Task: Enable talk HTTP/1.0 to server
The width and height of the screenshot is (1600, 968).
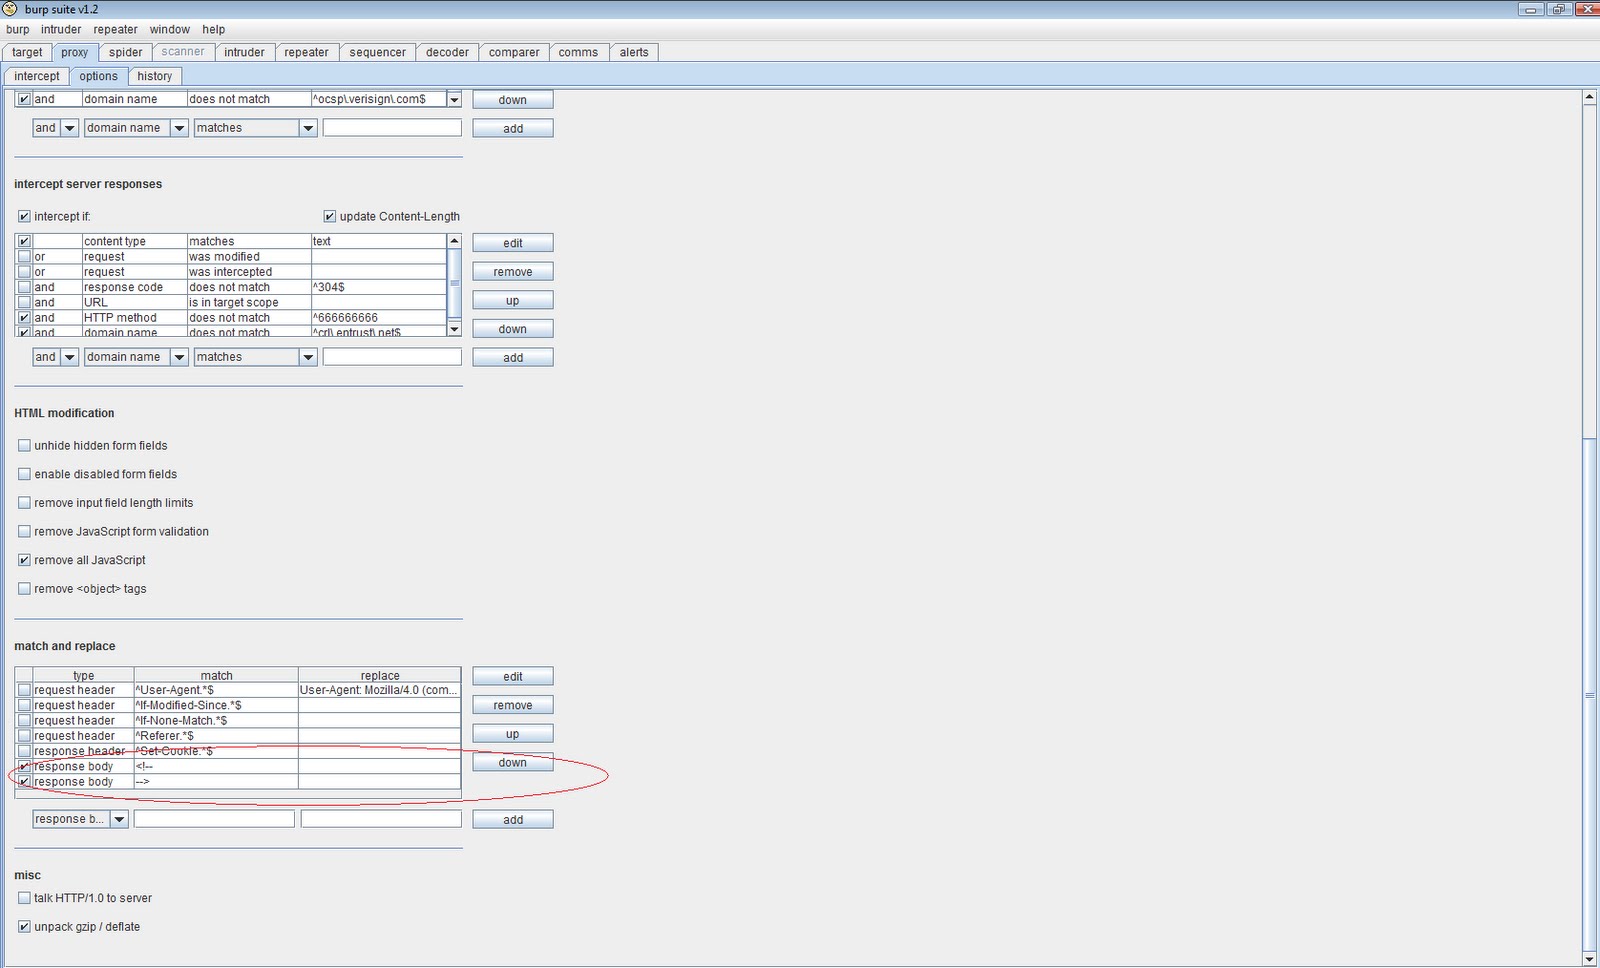Action: point(24,898)
